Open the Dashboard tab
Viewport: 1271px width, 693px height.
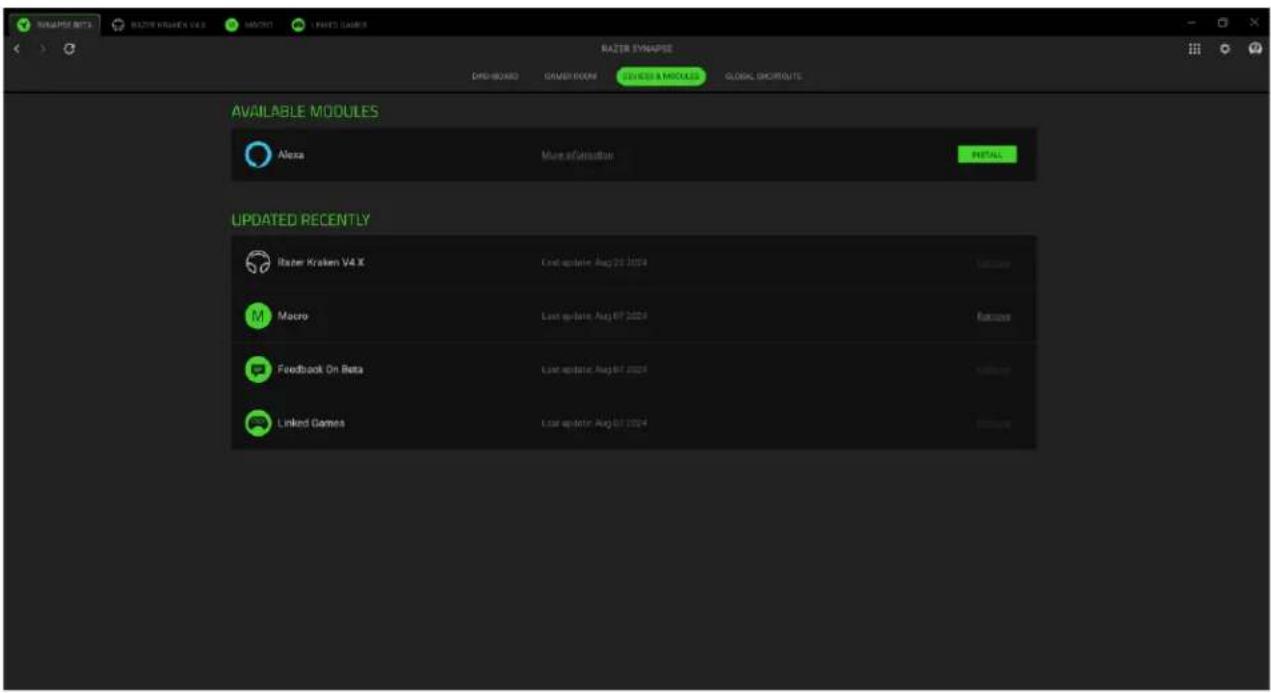coord(495,76)
